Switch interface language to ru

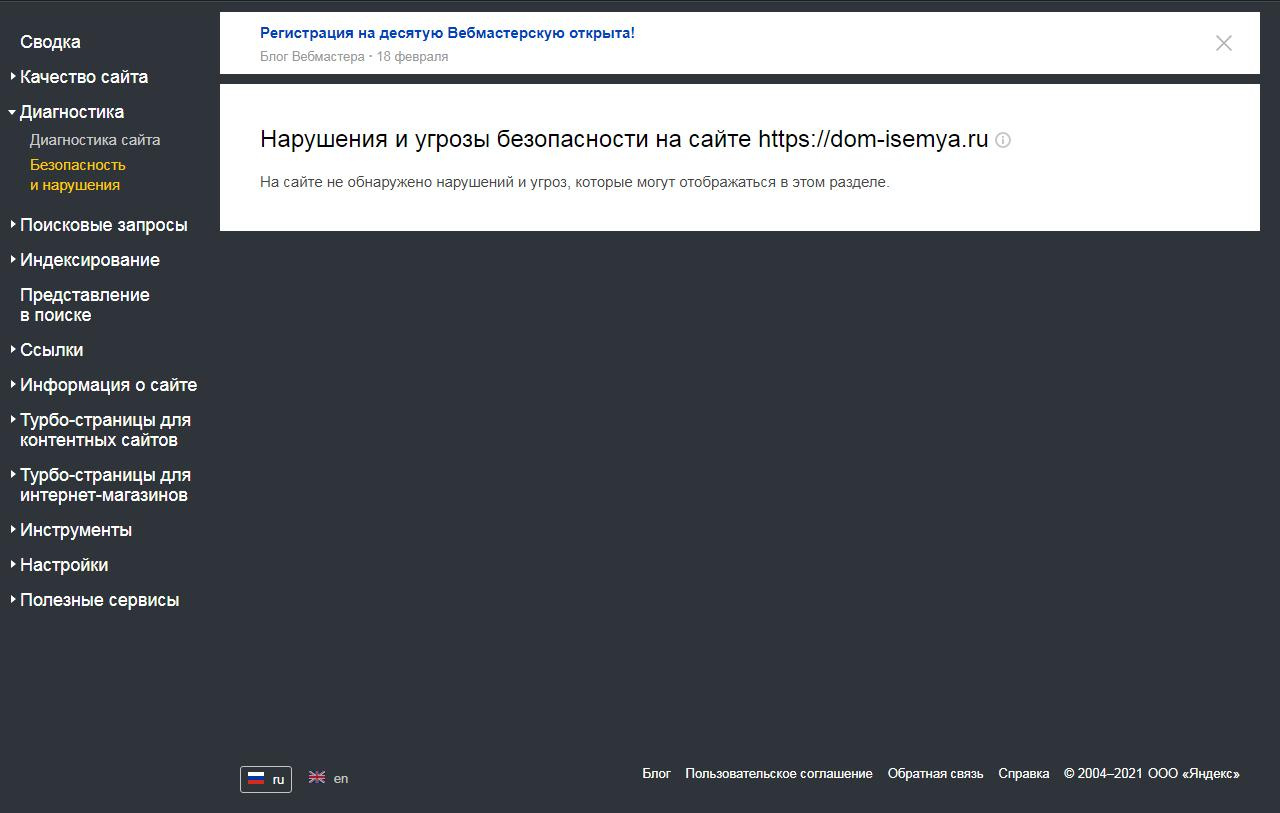266,779
